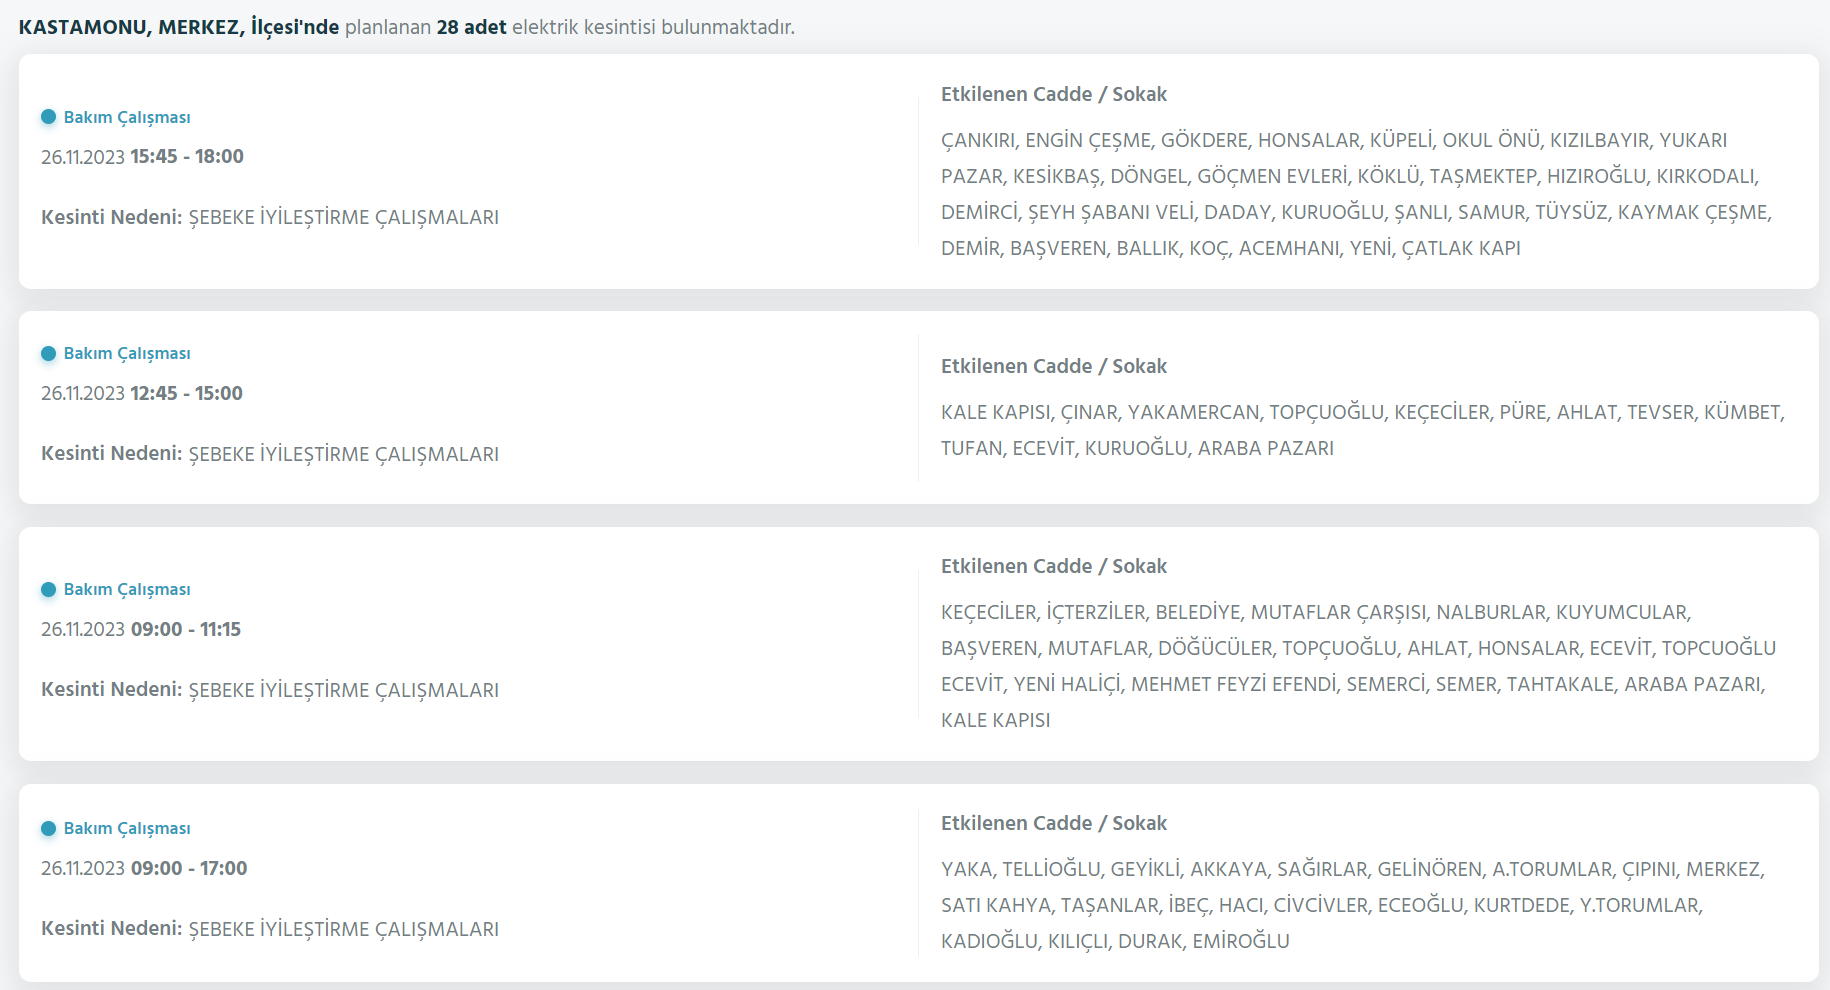
Task: Select 'Bakım Çalışması' label of the 15:45 - 18:00 outage
Action: coord(127,117)
